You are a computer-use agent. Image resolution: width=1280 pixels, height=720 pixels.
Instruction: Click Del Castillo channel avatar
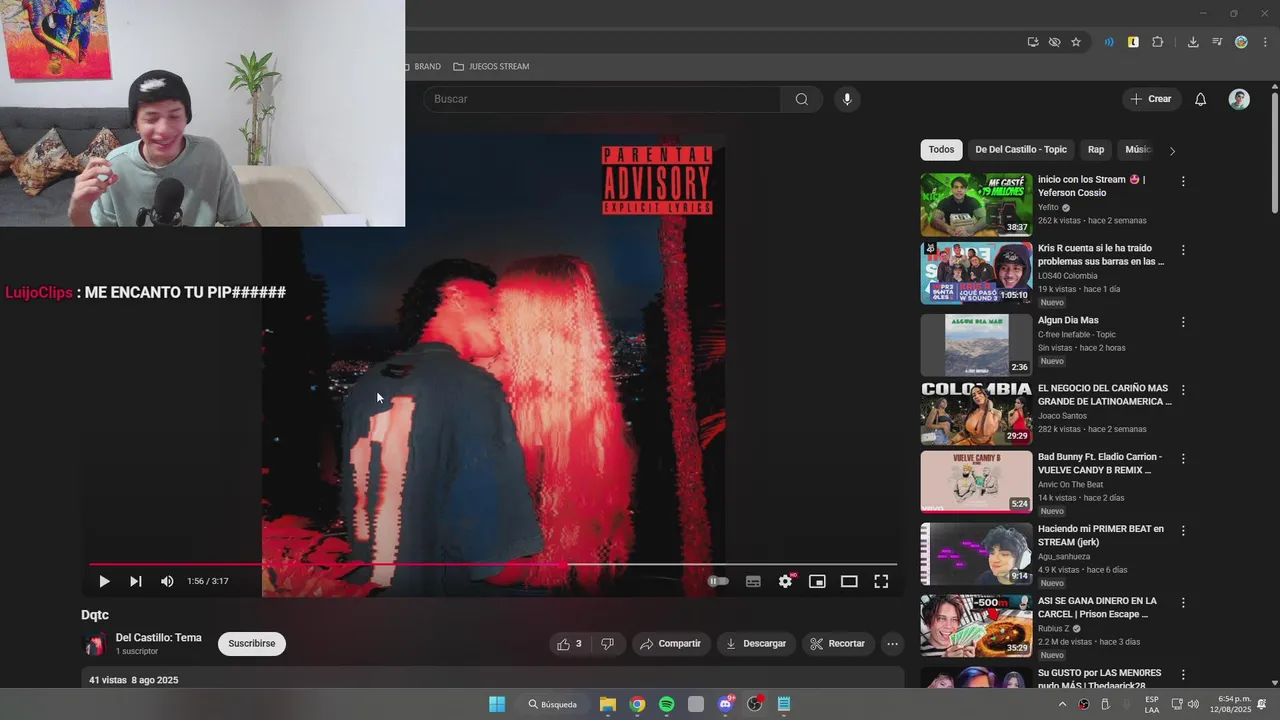95,644
